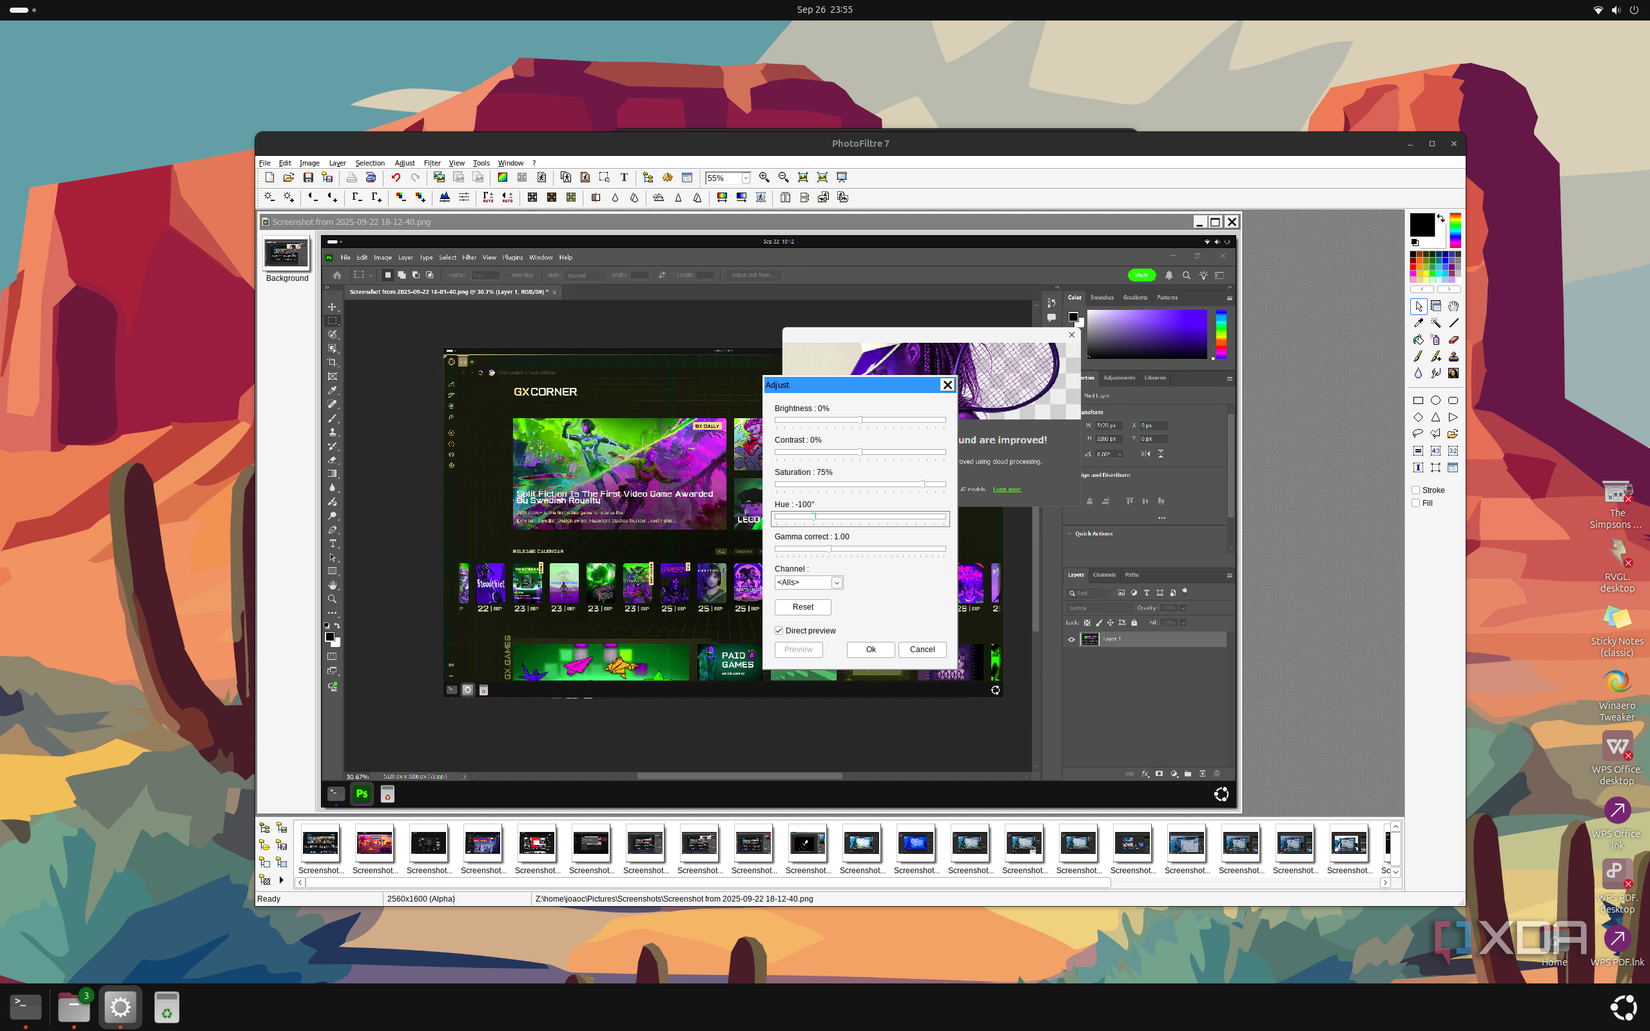Viewport: 1650px width, 1031px height.
Task: Click Ok to apply the adjustments
Action: pyautogui.click(x=869, y=649)
